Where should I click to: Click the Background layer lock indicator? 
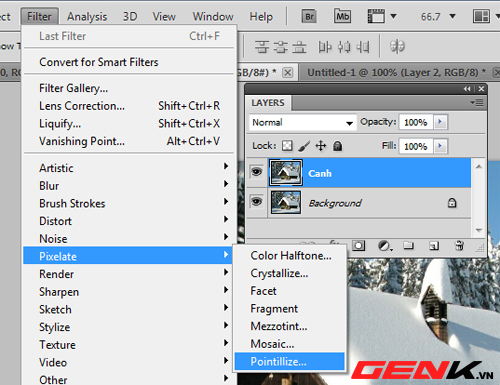452,203
